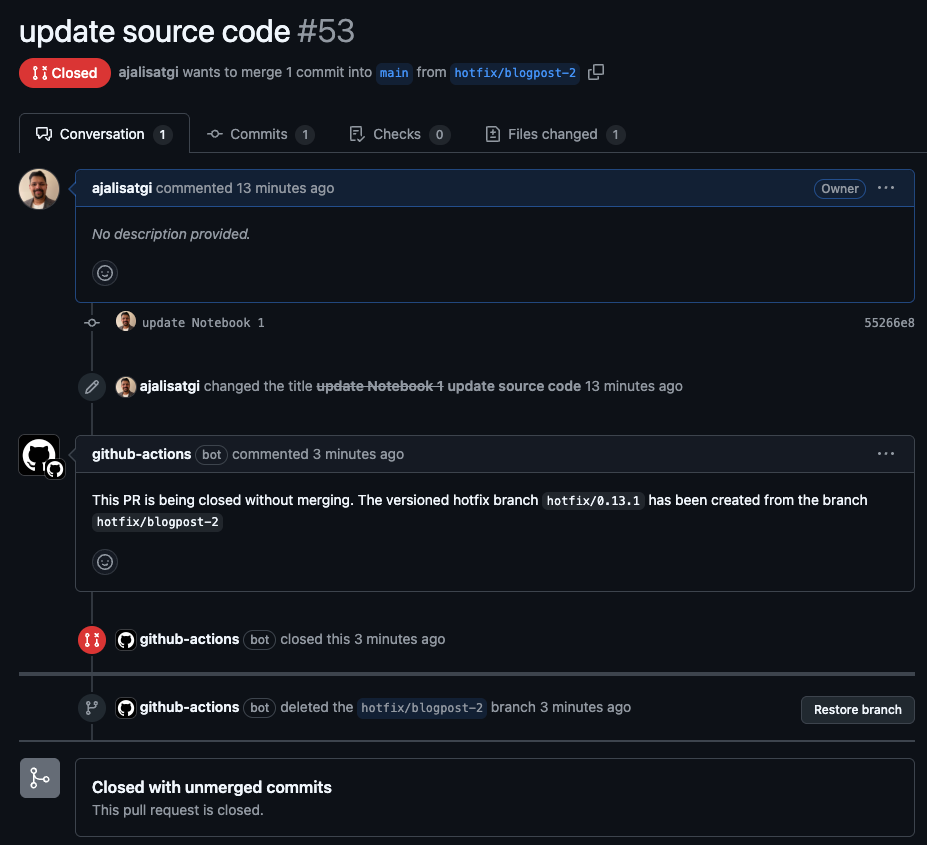Click the github-actions bot avatar icon

coord(40,456)
